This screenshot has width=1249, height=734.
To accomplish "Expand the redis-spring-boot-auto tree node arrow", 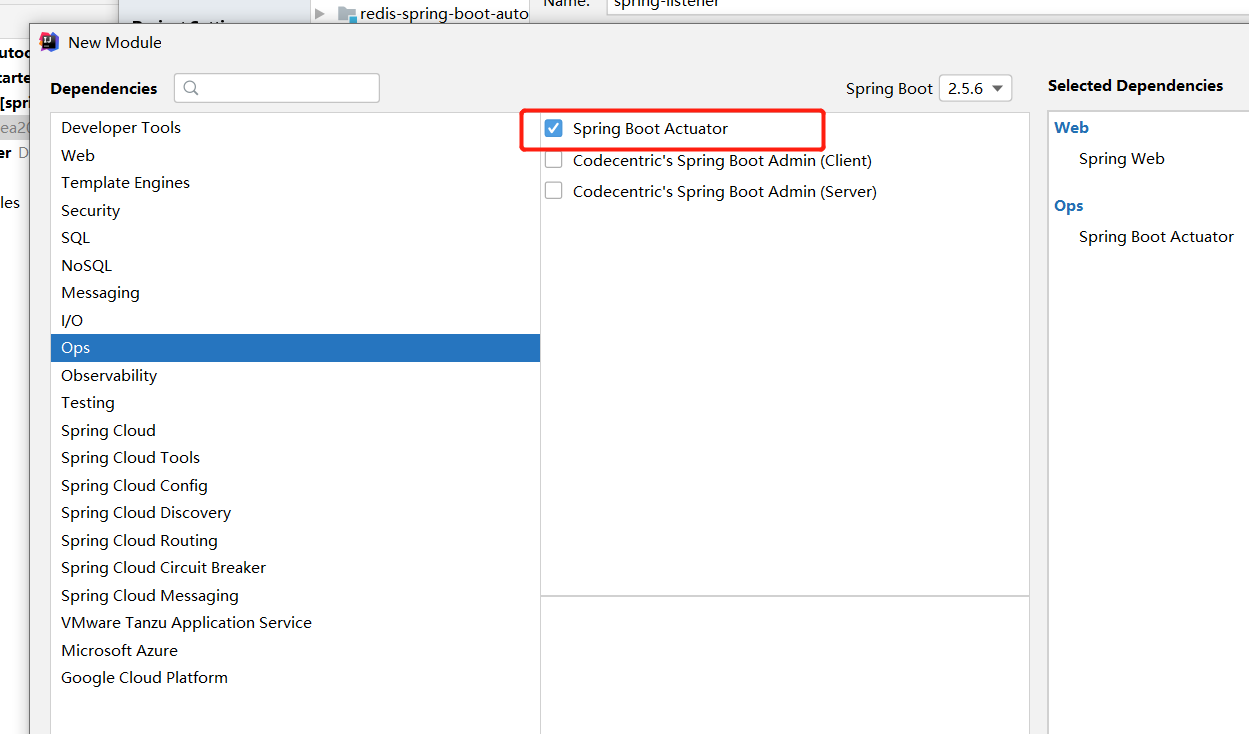I will click(320, 14).
